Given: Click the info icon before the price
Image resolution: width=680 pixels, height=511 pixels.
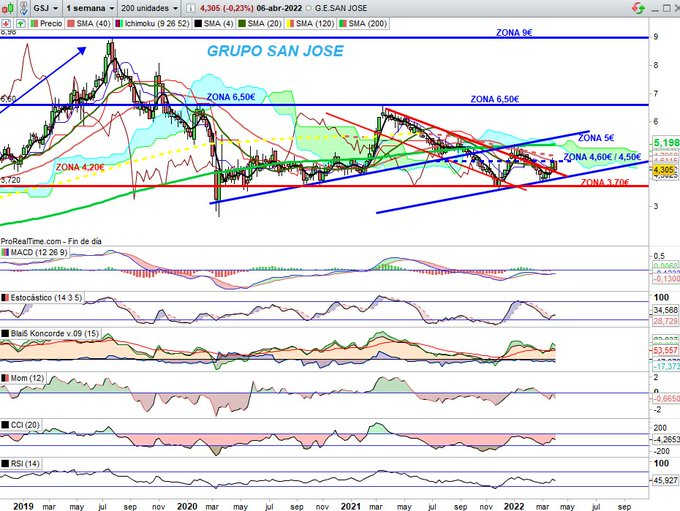Looking at the screenshot, I should 190,8.
